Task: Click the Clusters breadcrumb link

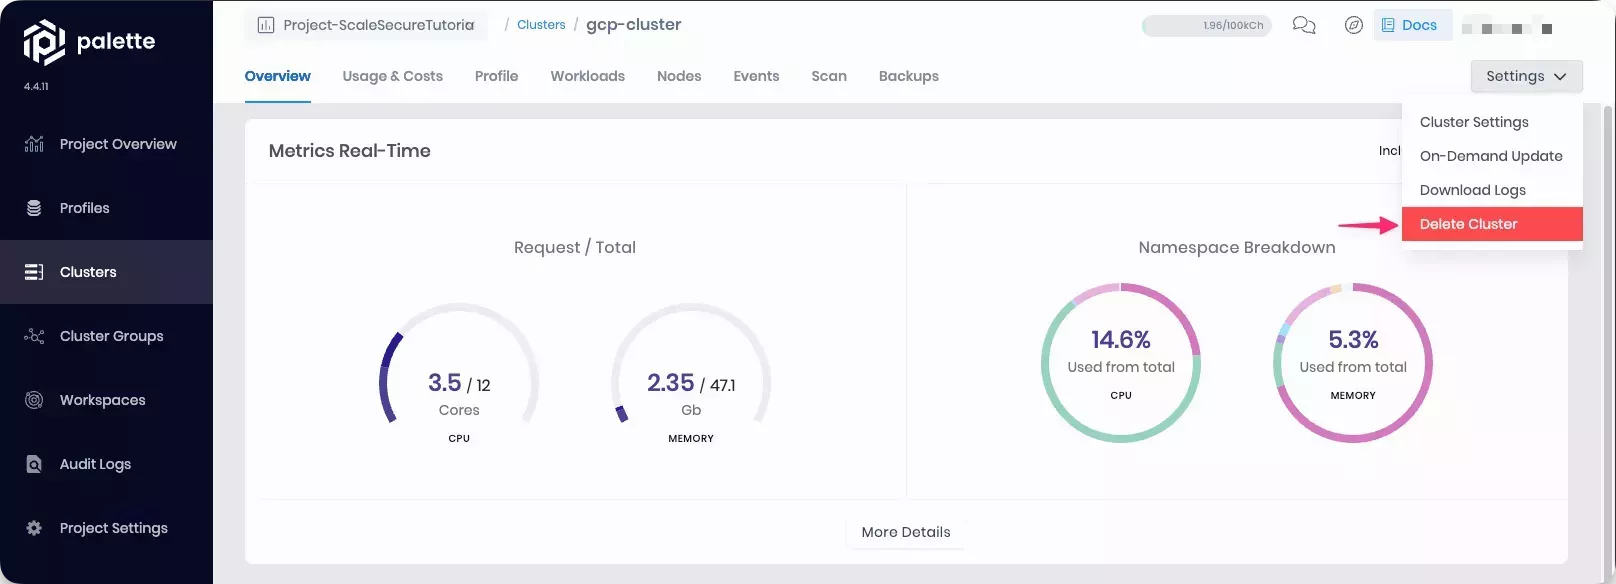Action: [541, 25]
